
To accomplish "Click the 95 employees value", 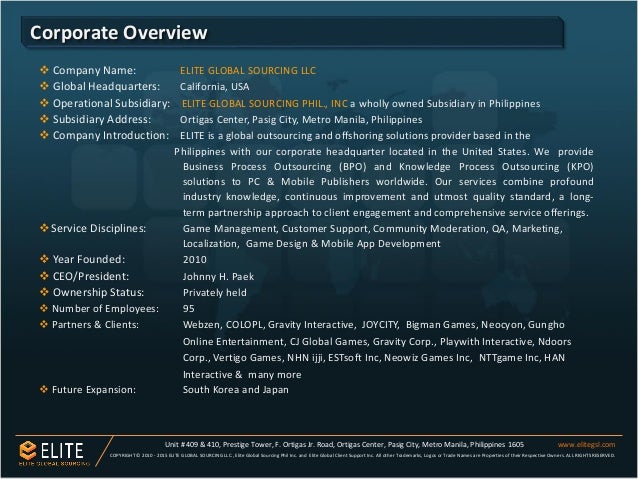I will (188, 308).
